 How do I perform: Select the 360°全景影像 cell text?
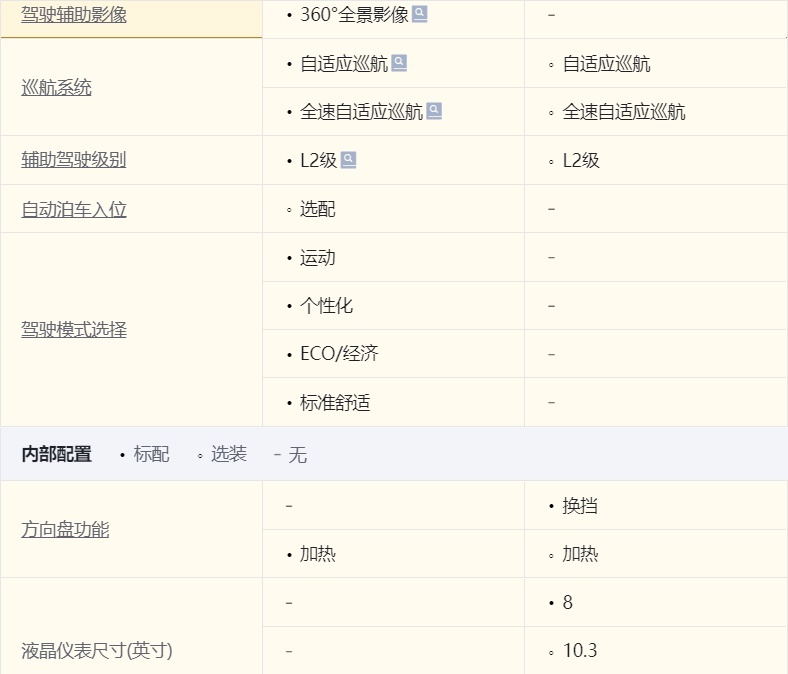pos(354,15)
